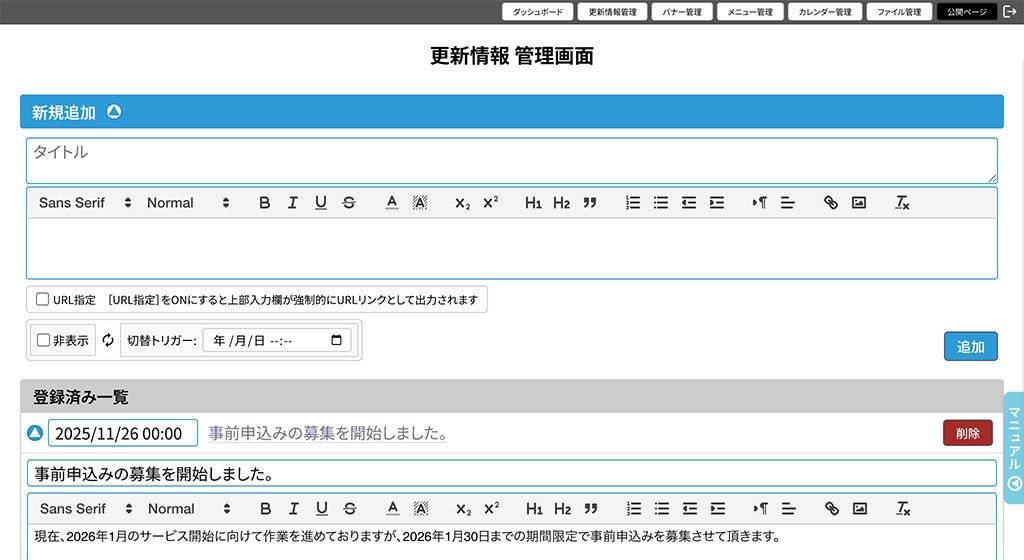Open 更新情報管理 menu
1024x560 pixels.
tap(612, 12)
